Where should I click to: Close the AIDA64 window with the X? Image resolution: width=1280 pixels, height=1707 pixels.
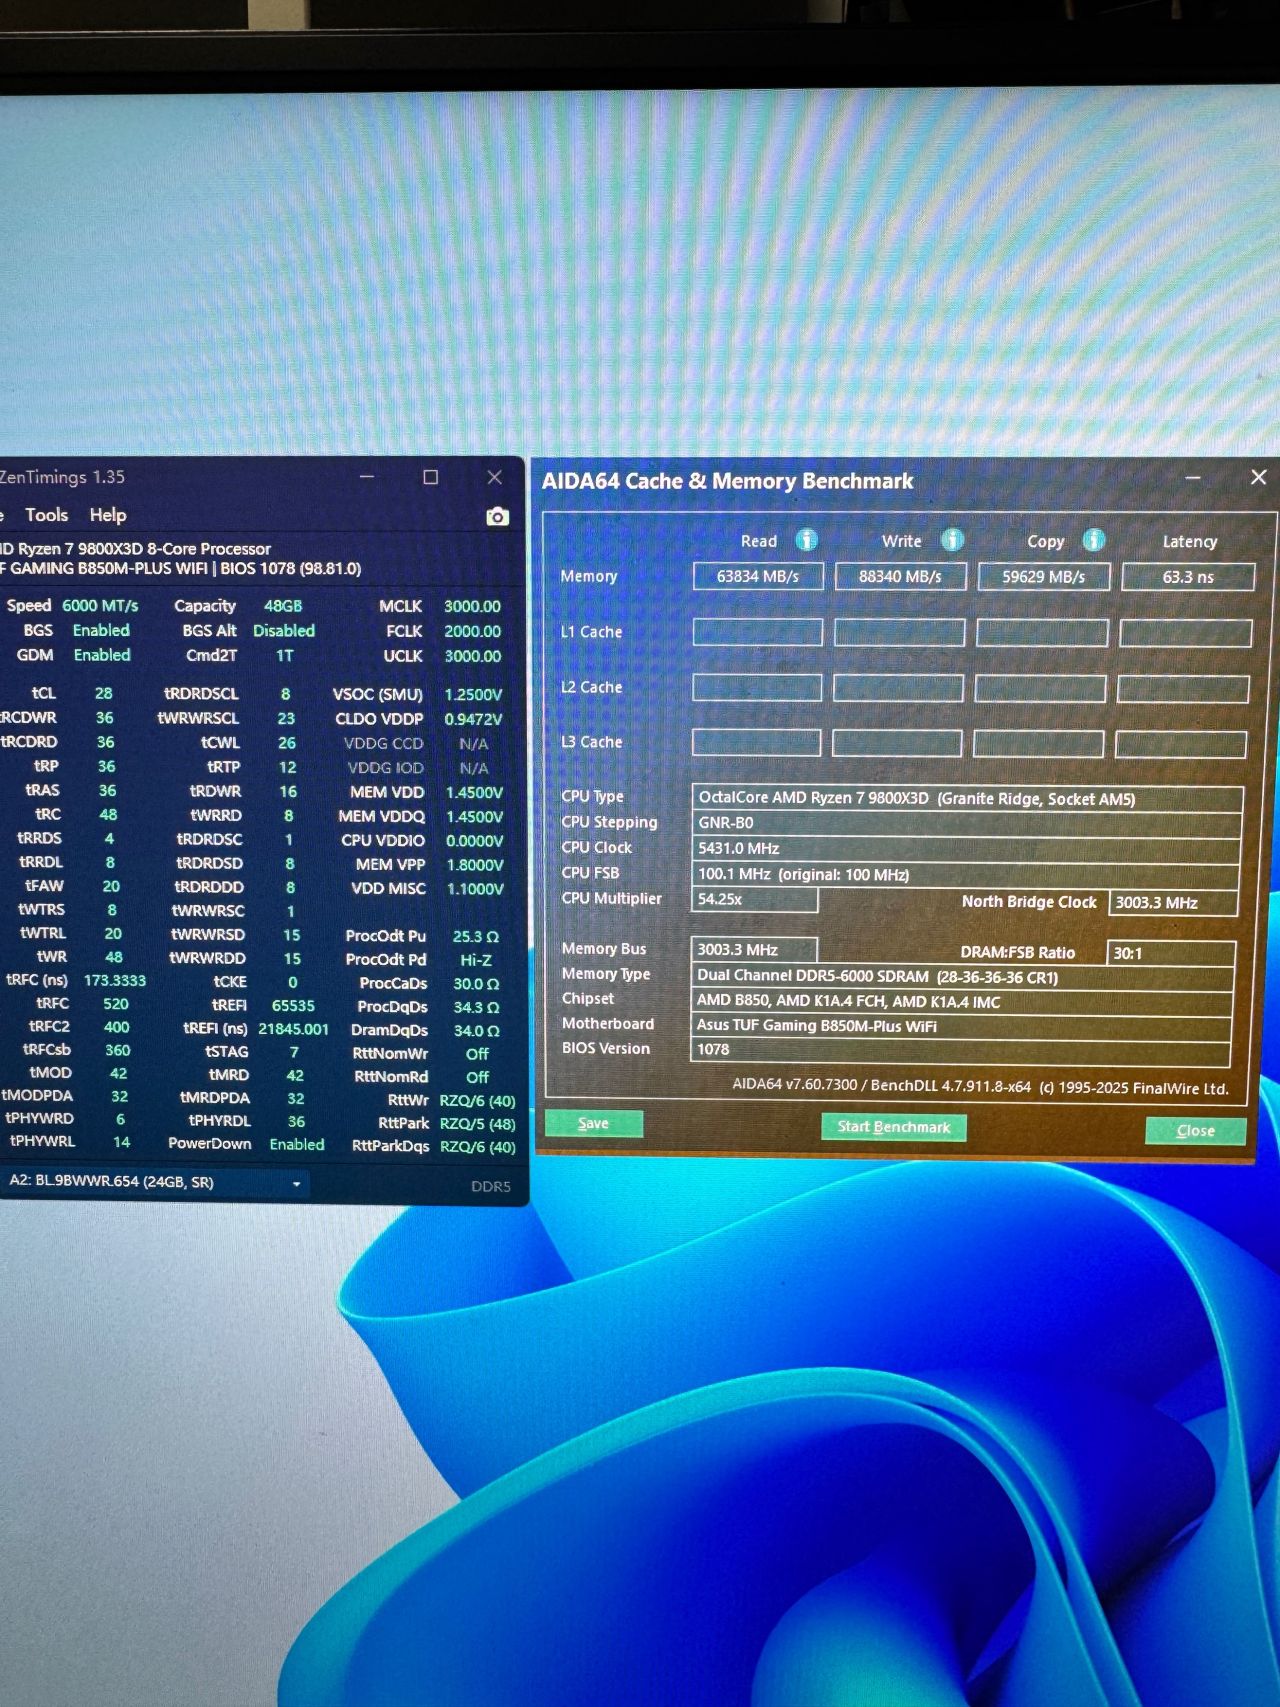point(1258,478)
